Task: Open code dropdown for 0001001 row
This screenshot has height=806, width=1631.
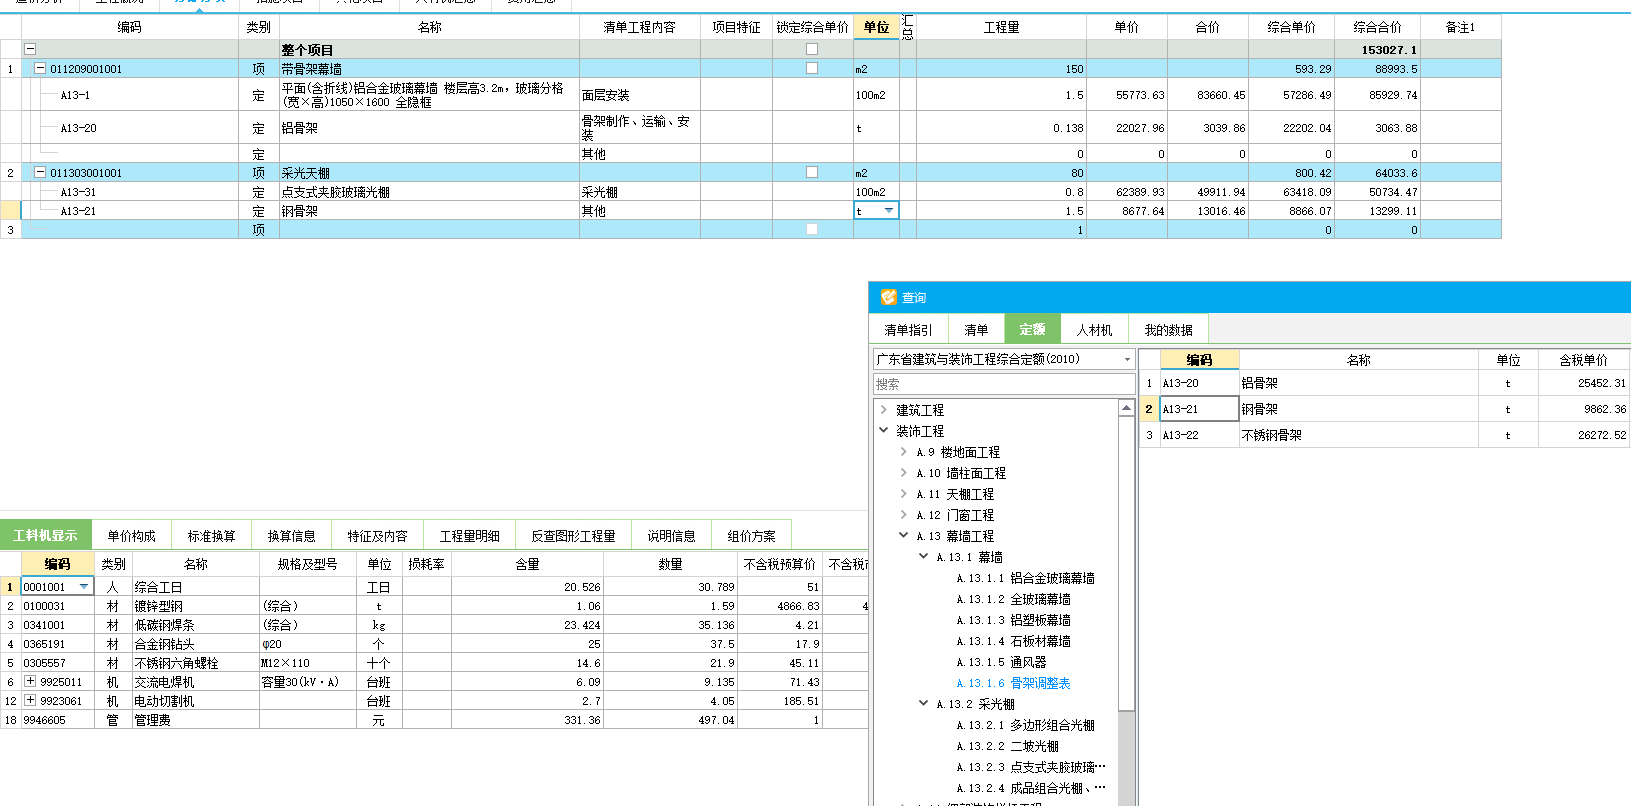Action: tap(84, 586)
